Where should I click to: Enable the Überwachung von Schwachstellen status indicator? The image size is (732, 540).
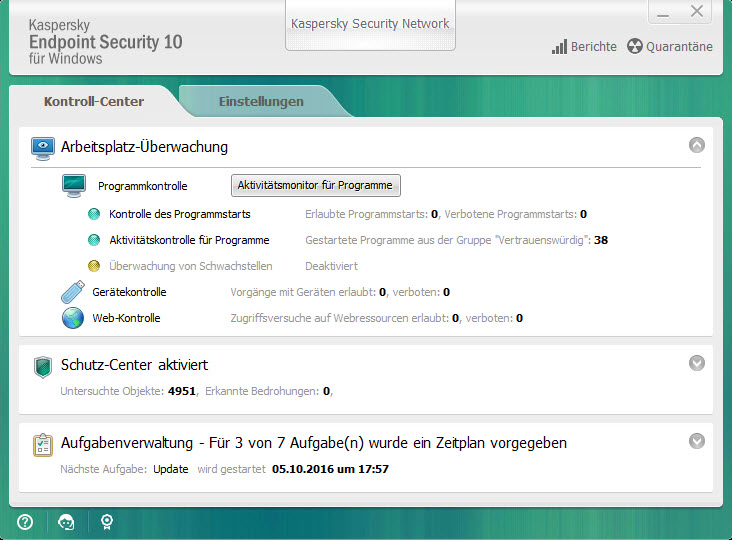(x=94, y=266)
